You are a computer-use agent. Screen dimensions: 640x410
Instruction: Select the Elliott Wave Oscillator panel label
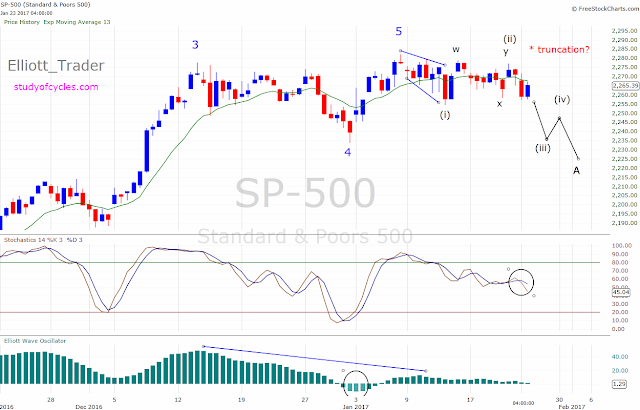[x=35, y=341]
